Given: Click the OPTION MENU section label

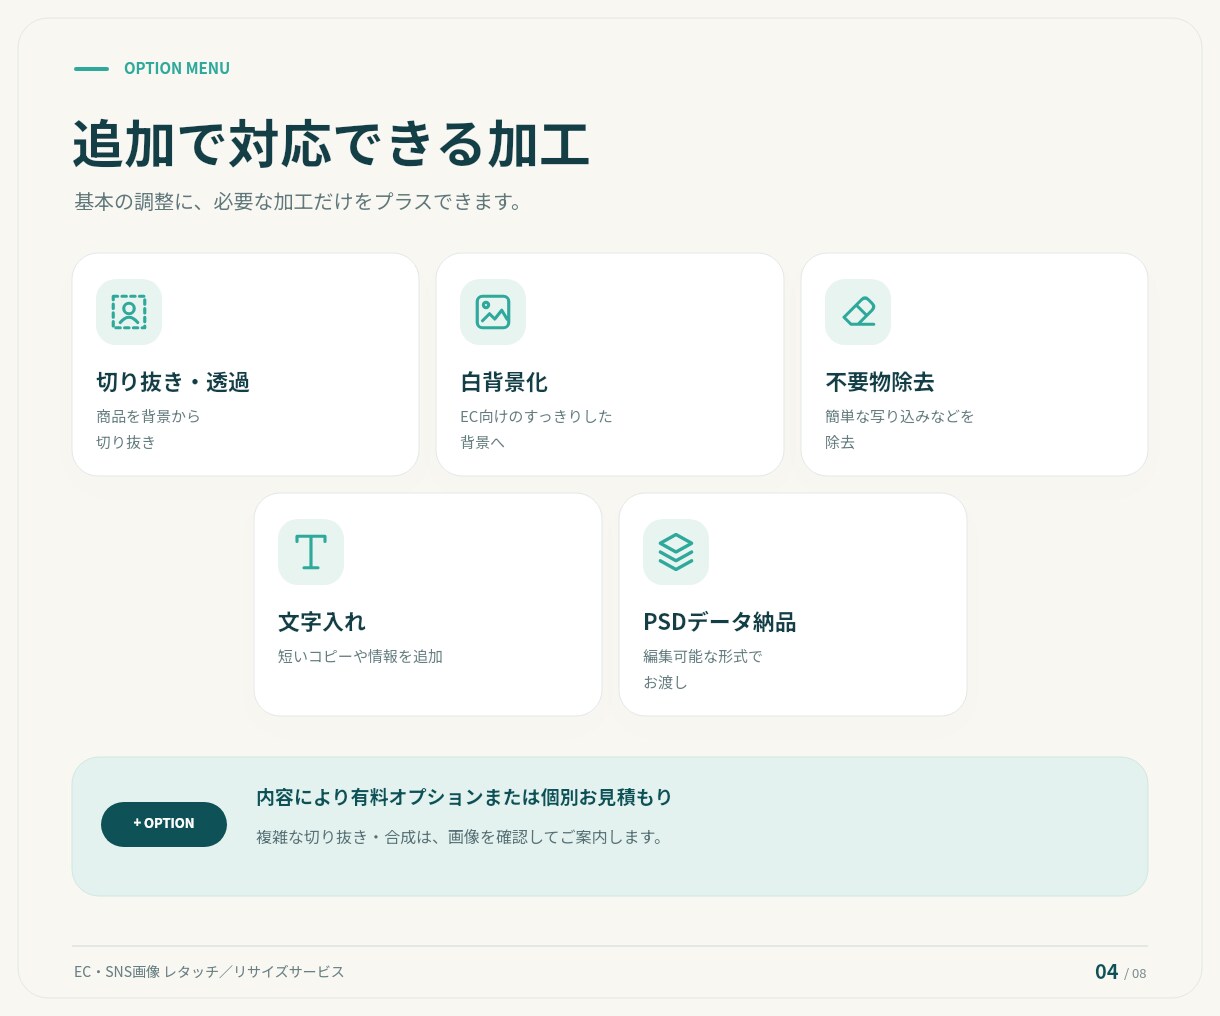Looking at the screenshot, I should [x=177, y=68].
